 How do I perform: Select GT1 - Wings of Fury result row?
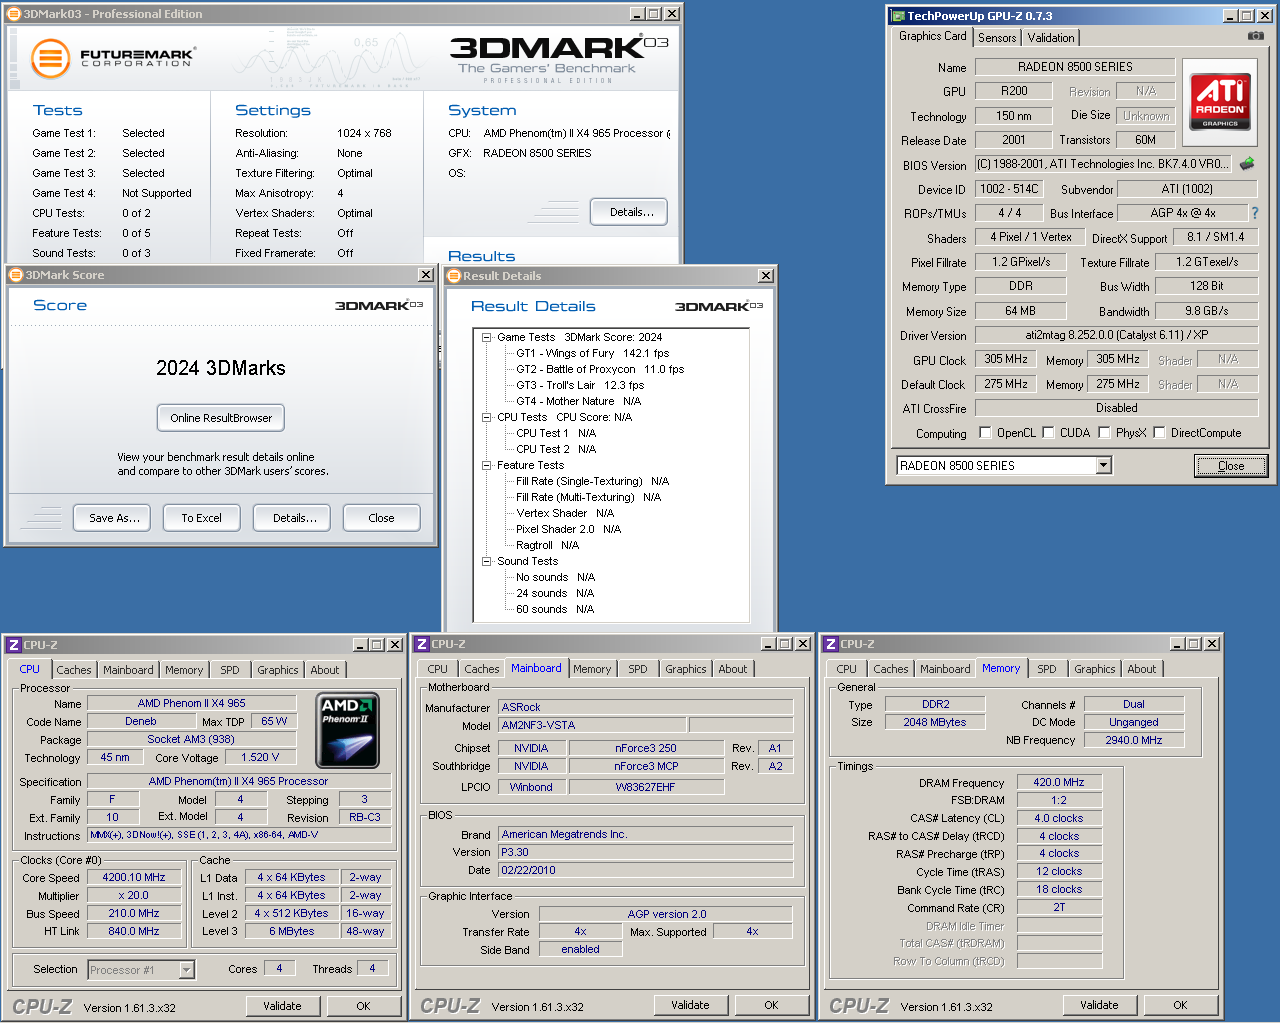(x=592, y=353)
